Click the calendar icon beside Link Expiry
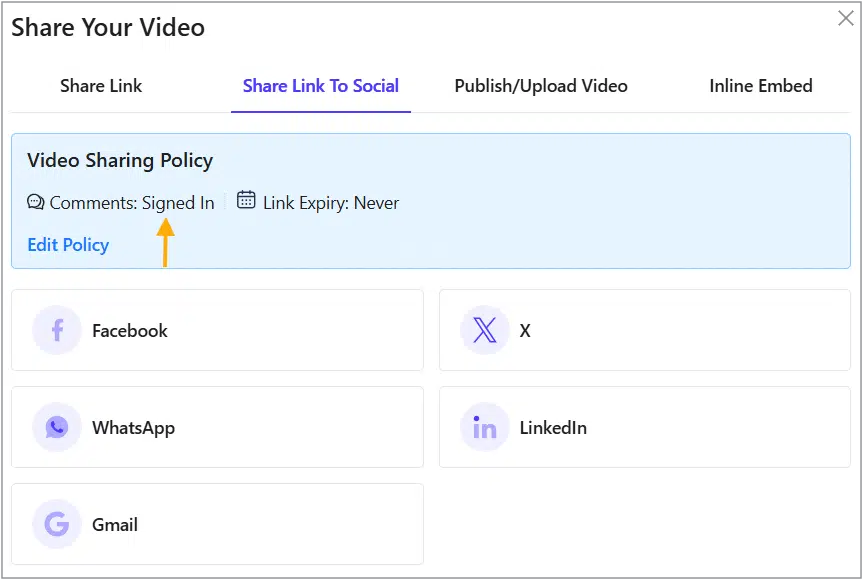 (246, 201)
